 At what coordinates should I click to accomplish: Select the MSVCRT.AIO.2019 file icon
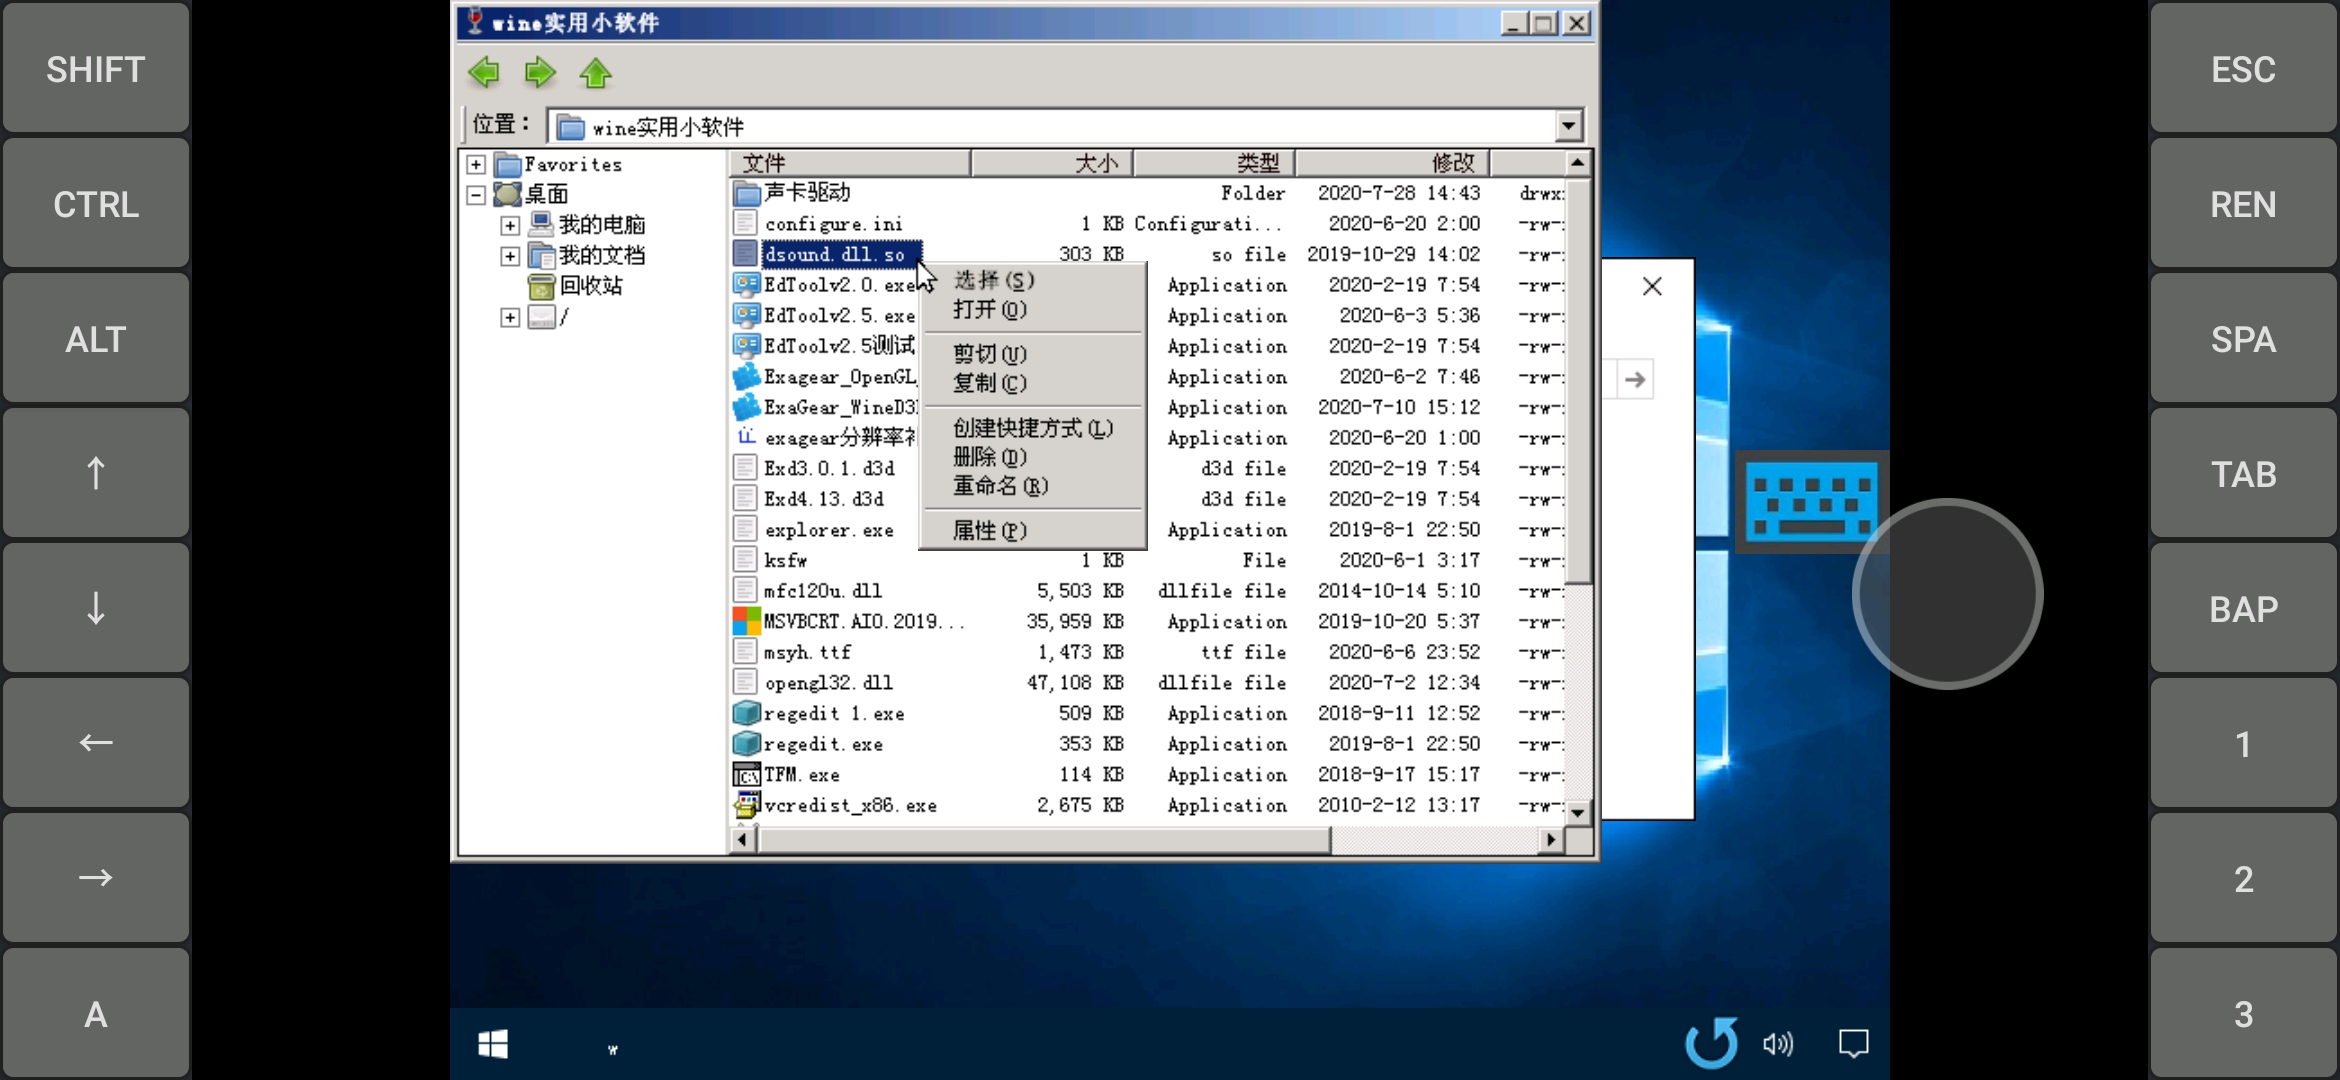(746, 621)
